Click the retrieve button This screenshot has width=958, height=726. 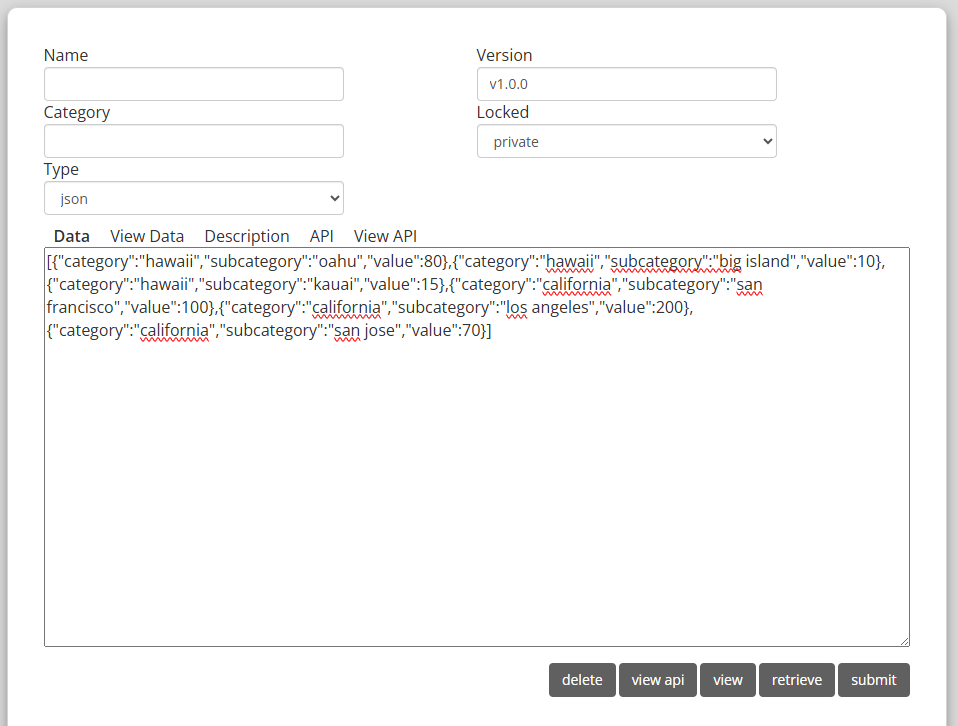(797, 680)
